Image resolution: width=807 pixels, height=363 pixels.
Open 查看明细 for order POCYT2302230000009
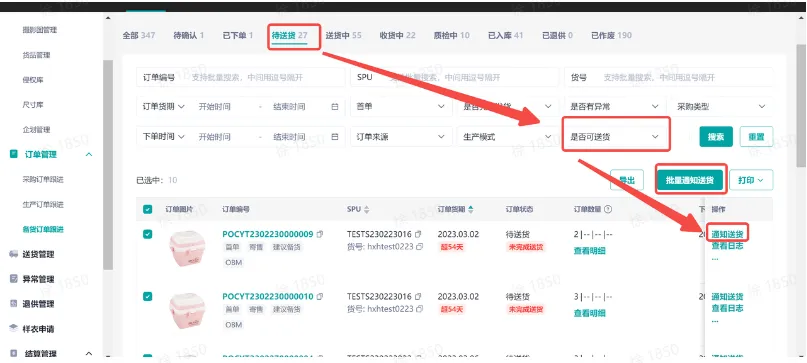pos(590,251)
